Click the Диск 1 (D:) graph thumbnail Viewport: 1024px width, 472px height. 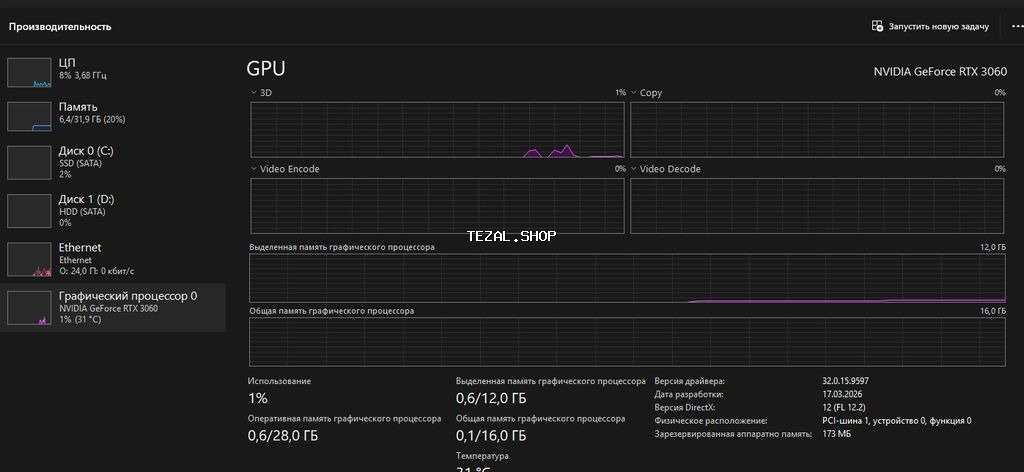click(x=29, y=211)
